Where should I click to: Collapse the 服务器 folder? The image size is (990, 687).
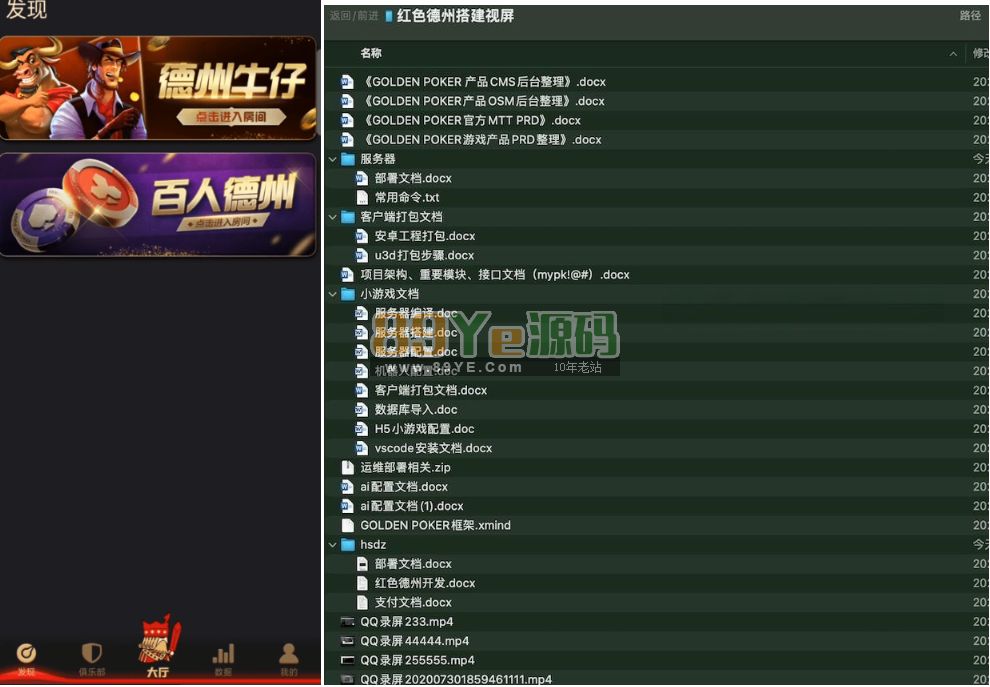333,159
